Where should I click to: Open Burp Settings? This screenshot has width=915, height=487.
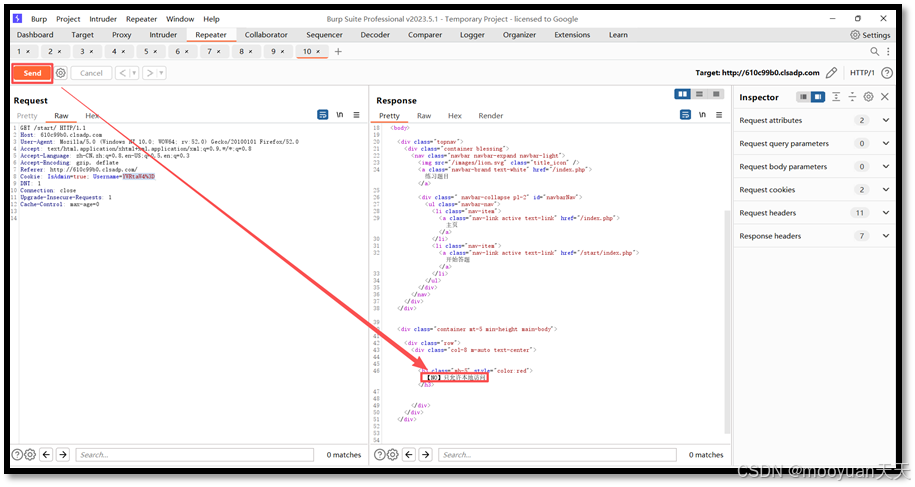click(x=870, y=35)
